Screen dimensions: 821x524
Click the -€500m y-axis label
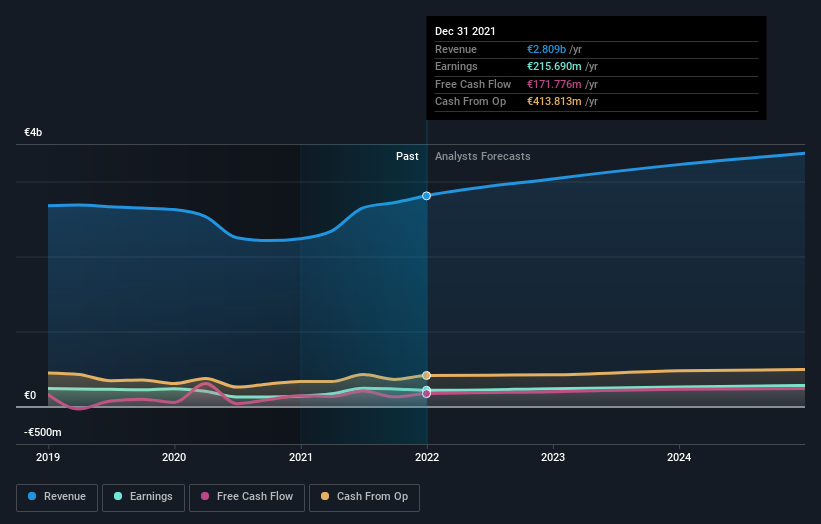coord(42,432)
